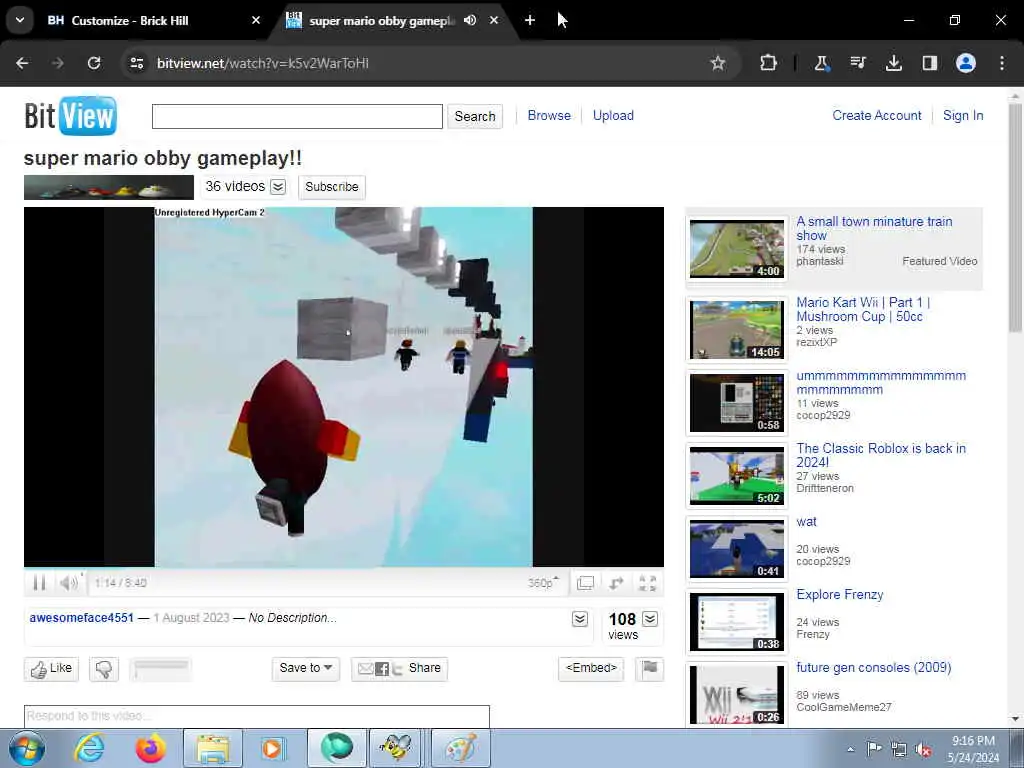This screenshot has width=1024, height=768.
Task: Open Windows Explorer from taskbar
Action: [x=213, y=749]
